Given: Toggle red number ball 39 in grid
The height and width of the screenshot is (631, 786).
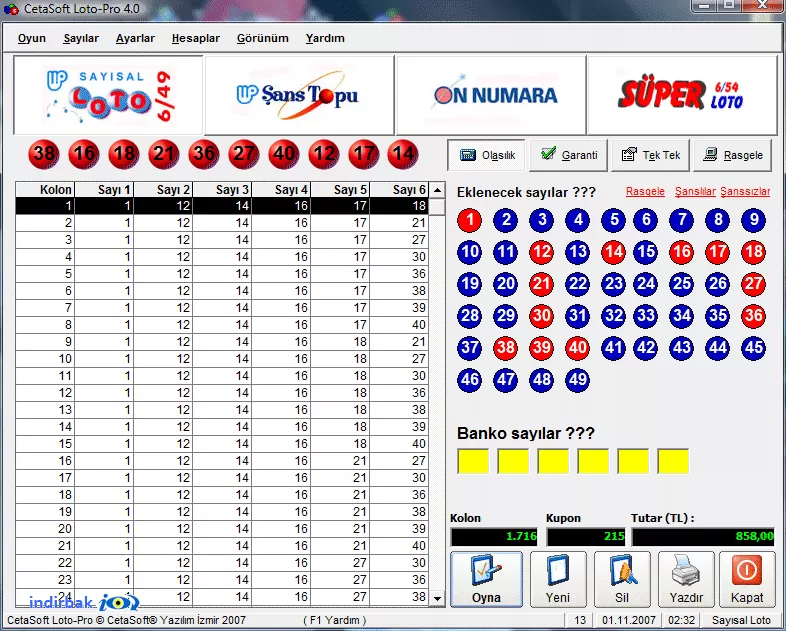Looking at the screenshot, I should pos(541,348).
